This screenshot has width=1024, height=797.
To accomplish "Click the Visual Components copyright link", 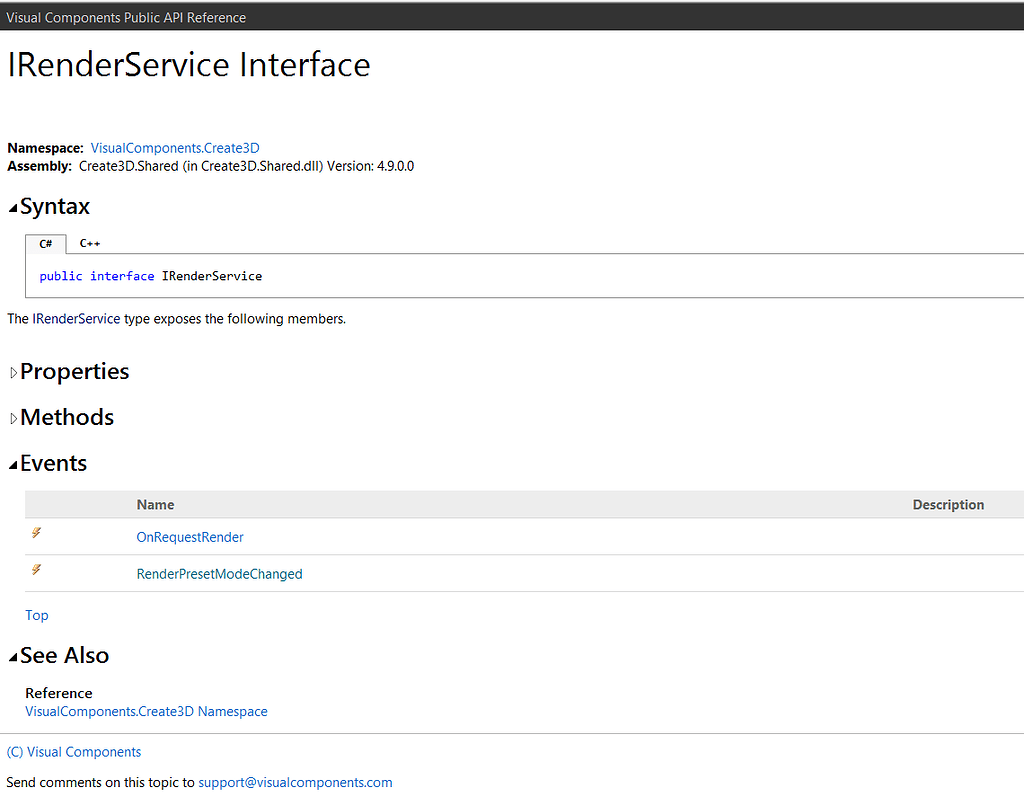I will click(74, 751).
